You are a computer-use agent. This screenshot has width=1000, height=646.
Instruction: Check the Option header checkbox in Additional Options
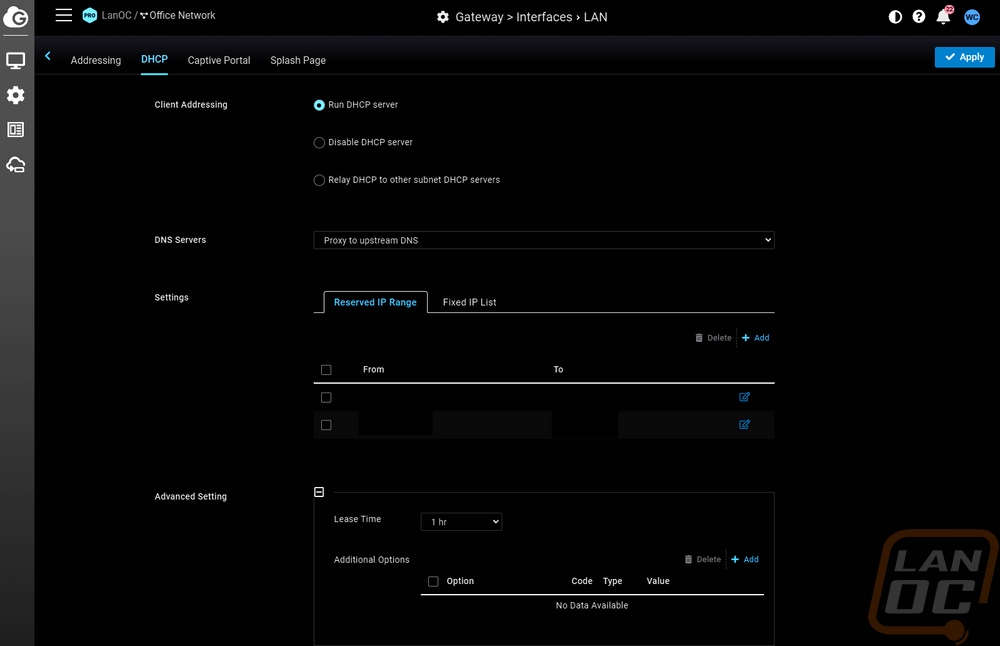coord(433,582)
